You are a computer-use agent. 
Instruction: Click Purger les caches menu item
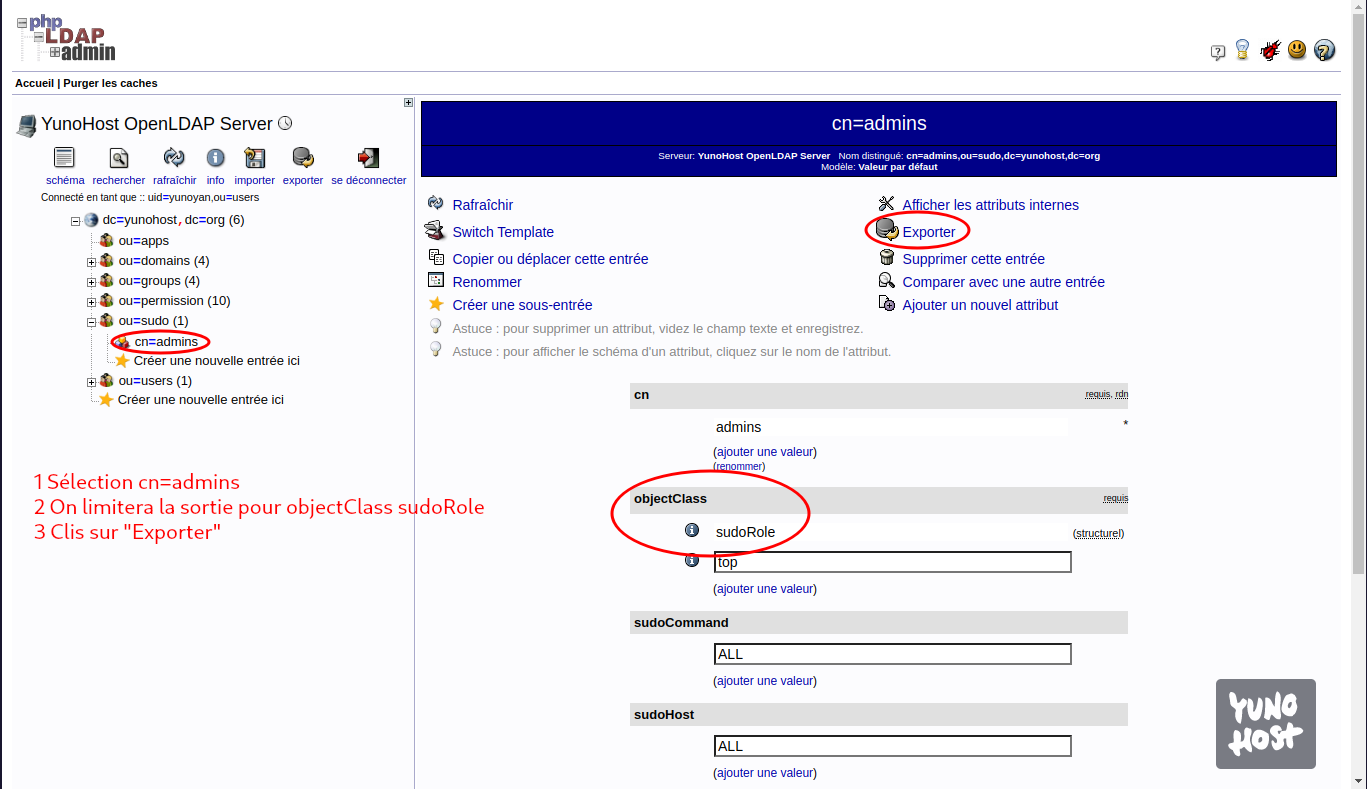[110, 83]
